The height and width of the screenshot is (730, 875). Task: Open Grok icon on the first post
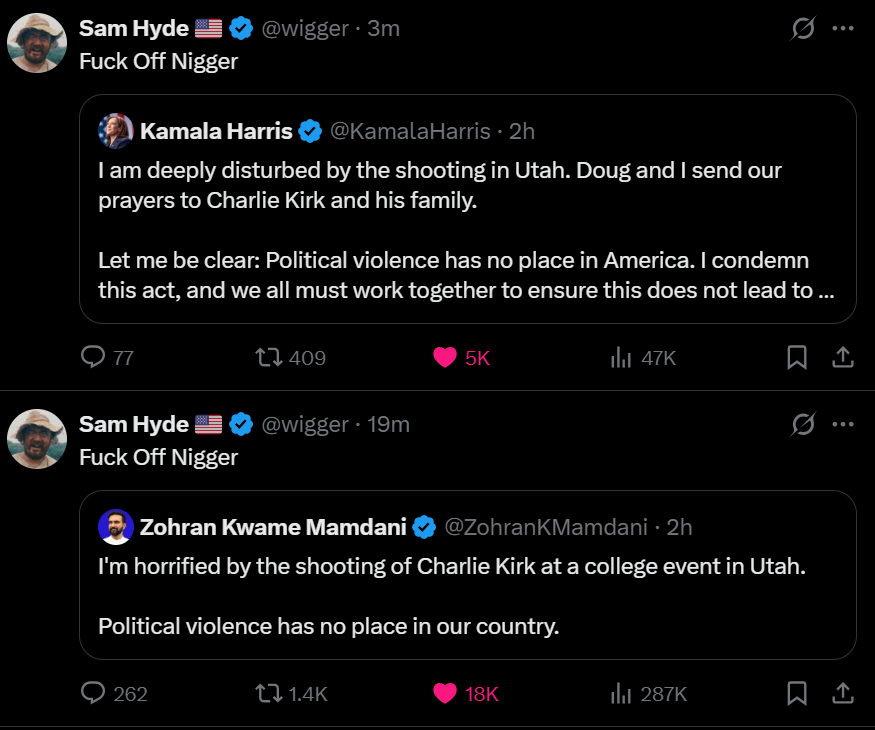point(803,29)
